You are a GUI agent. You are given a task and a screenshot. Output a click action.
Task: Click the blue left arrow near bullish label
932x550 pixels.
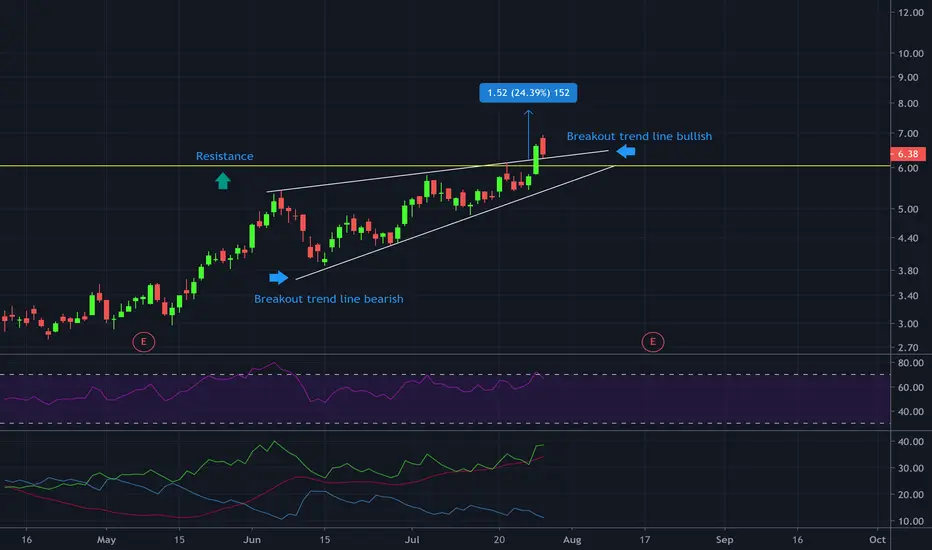tap(626, 152)
